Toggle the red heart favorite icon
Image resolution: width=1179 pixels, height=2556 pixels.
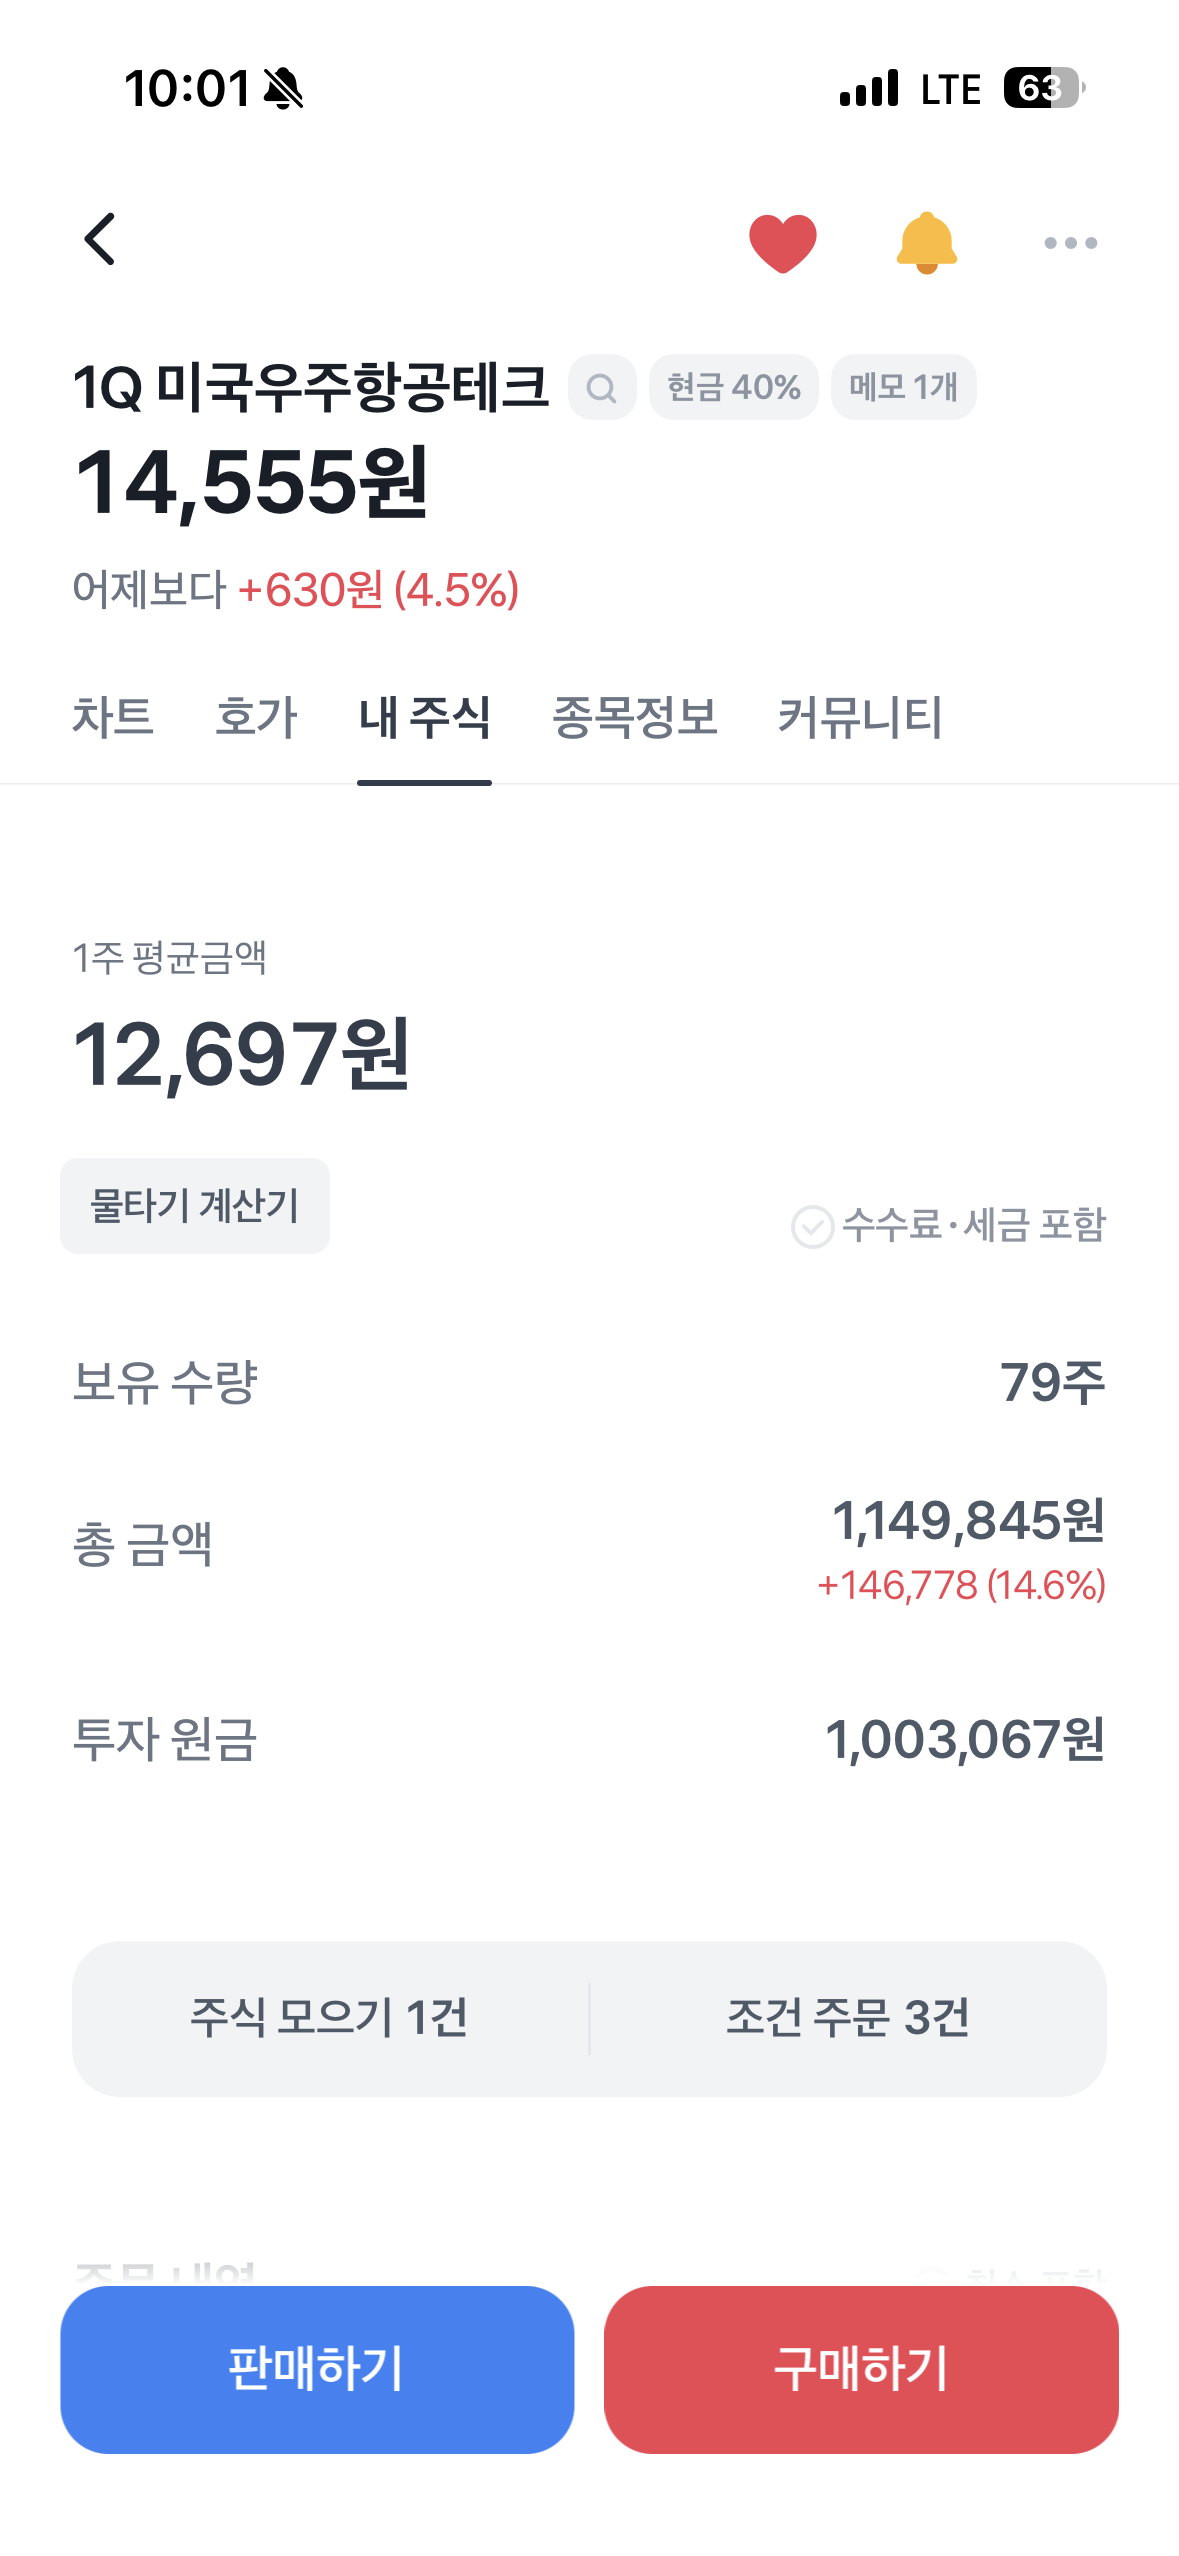782,242
